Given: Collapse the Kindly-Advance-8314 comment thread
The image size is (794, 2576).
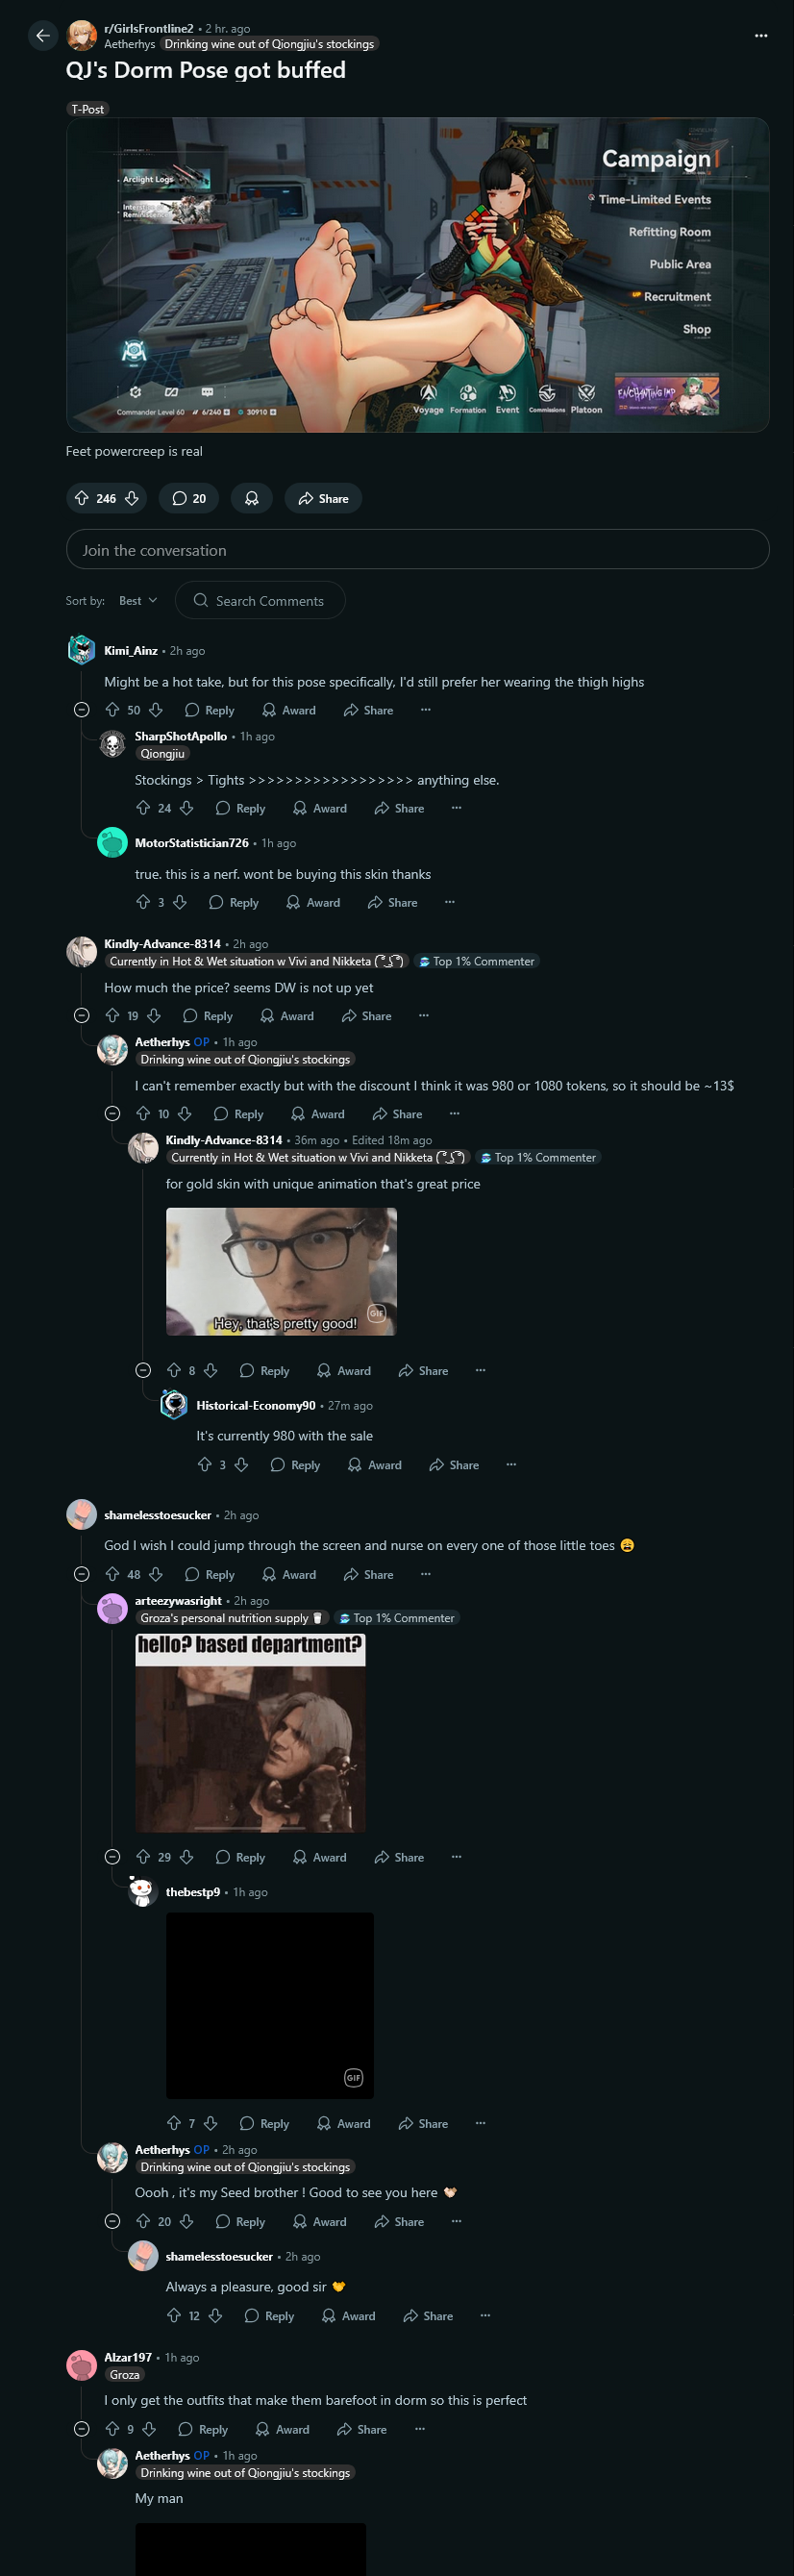Looking at the screenshot, I should (82, 1016).
